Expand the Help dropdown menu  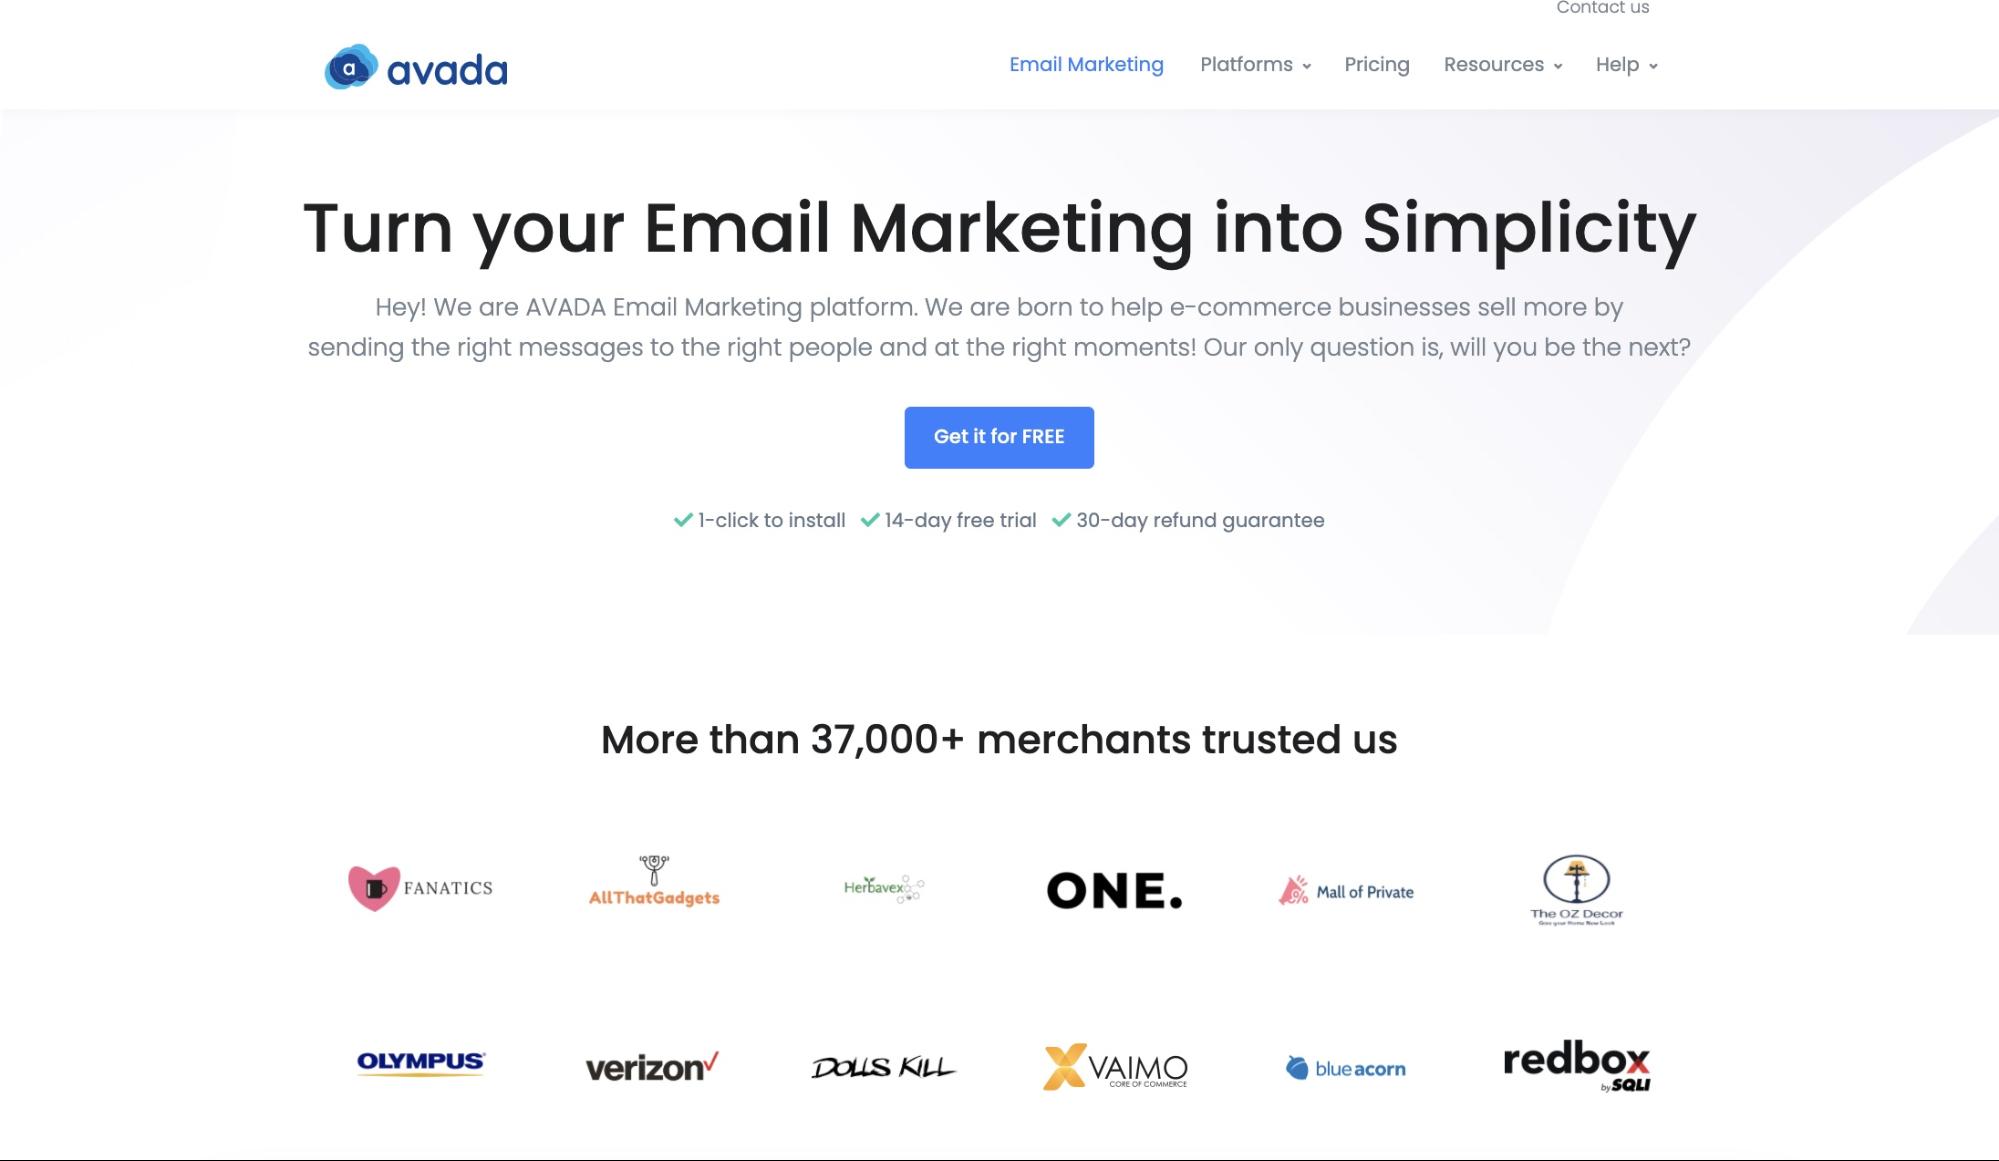tap(1626, 64)
